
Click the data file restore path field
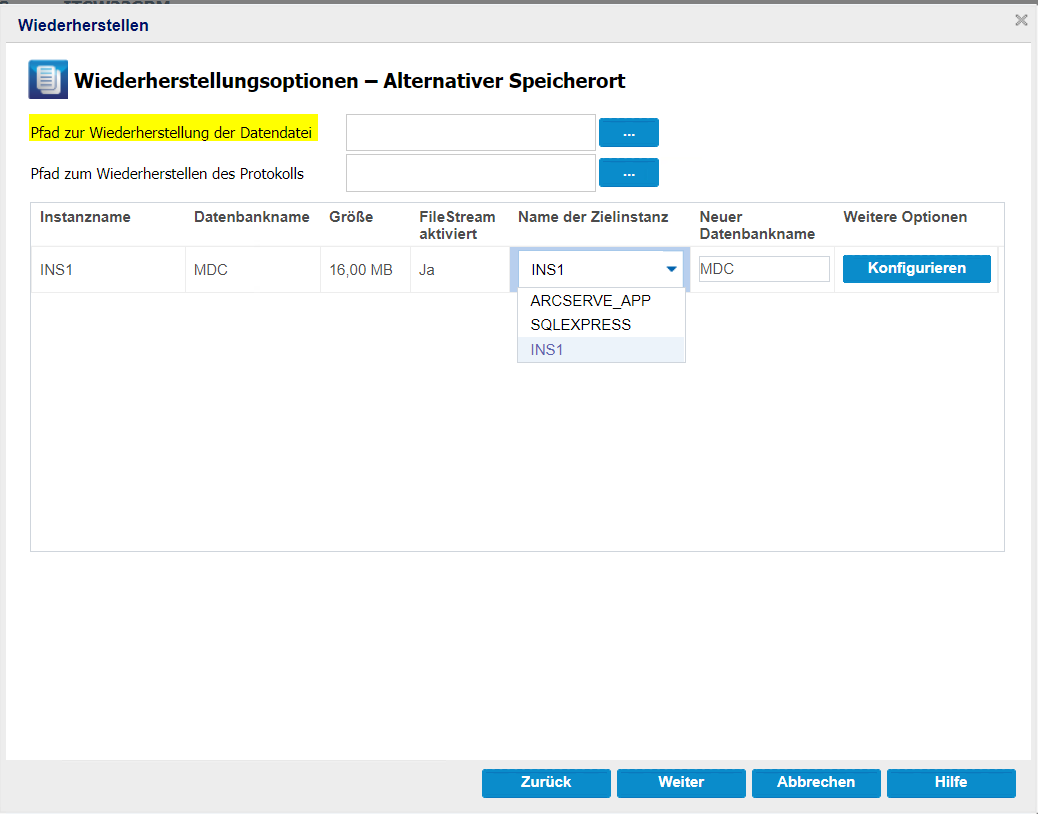pyautogui.click(x=471, y=132)
